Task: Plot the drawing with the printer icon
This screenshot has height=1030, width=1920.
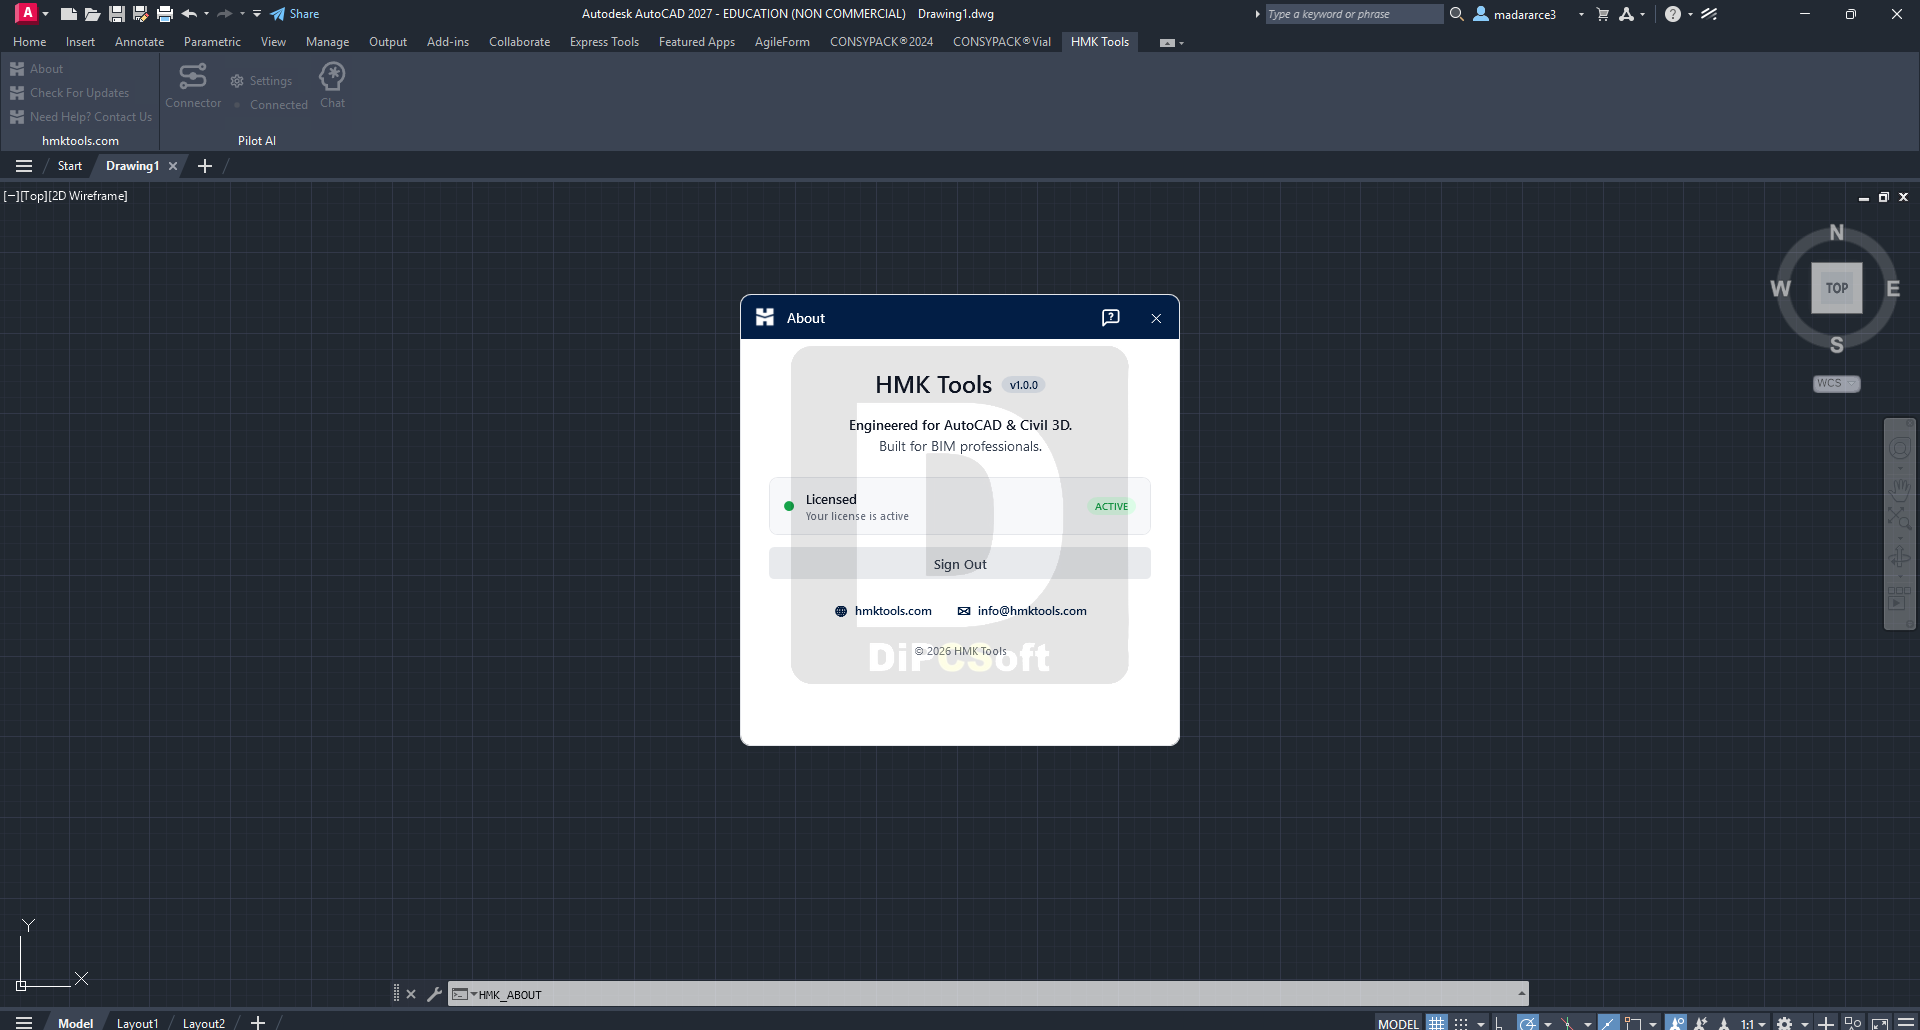Action: click(x=165, y=14)
